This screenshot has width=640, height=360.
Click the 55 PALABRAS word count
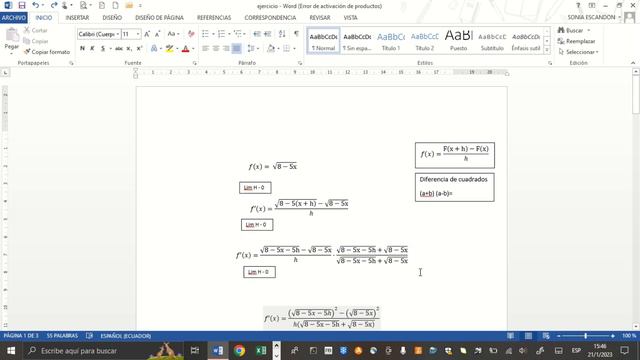coord(62,336)
